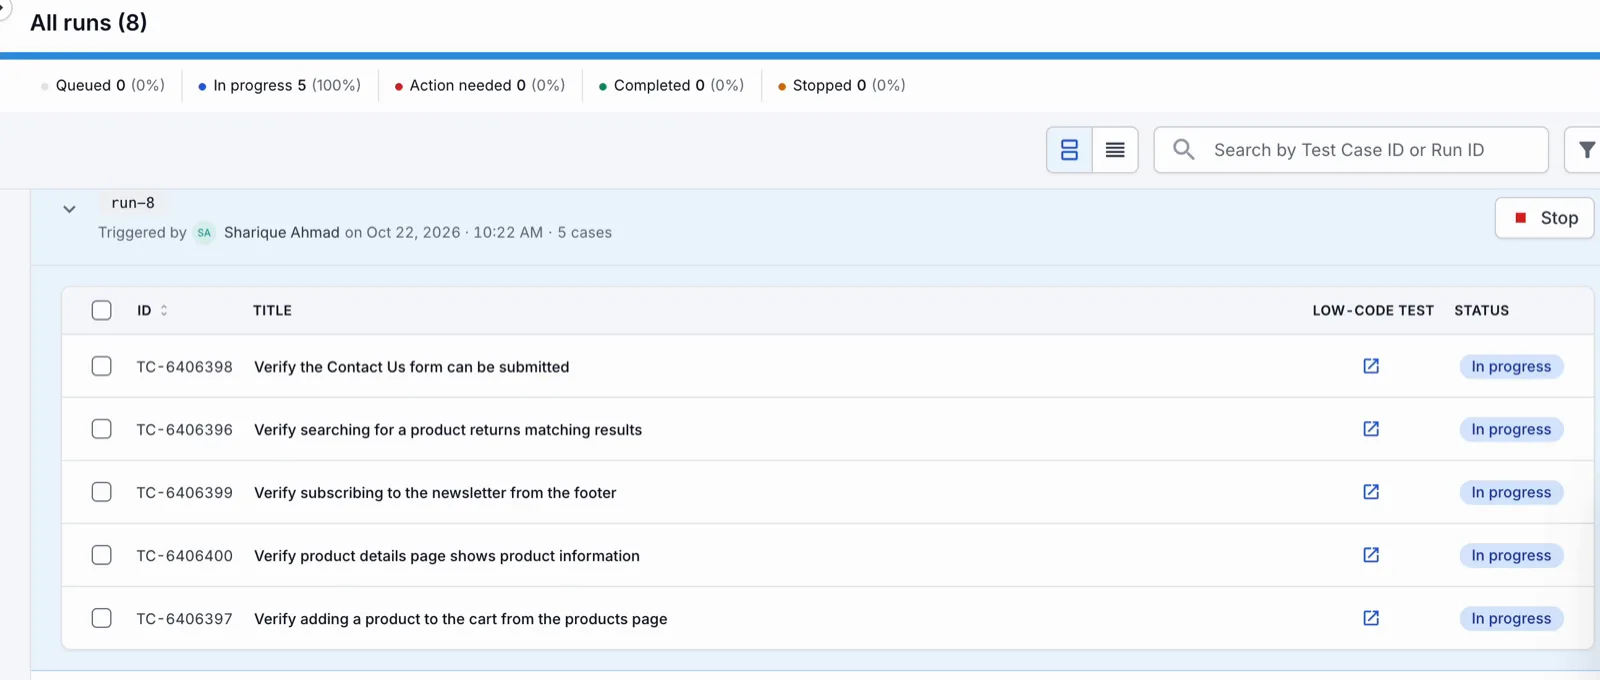Open the Sharique Ahmad user link
This screenshot has width=1600, height=680.
point(282,232)
